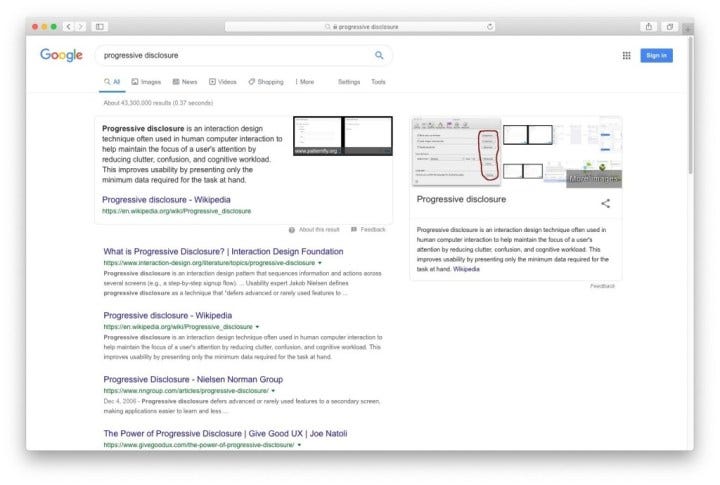Open Wikipedia link in knowledge panel description
The width and height of the screenshot is (720, 485).
tap(466, 269)
